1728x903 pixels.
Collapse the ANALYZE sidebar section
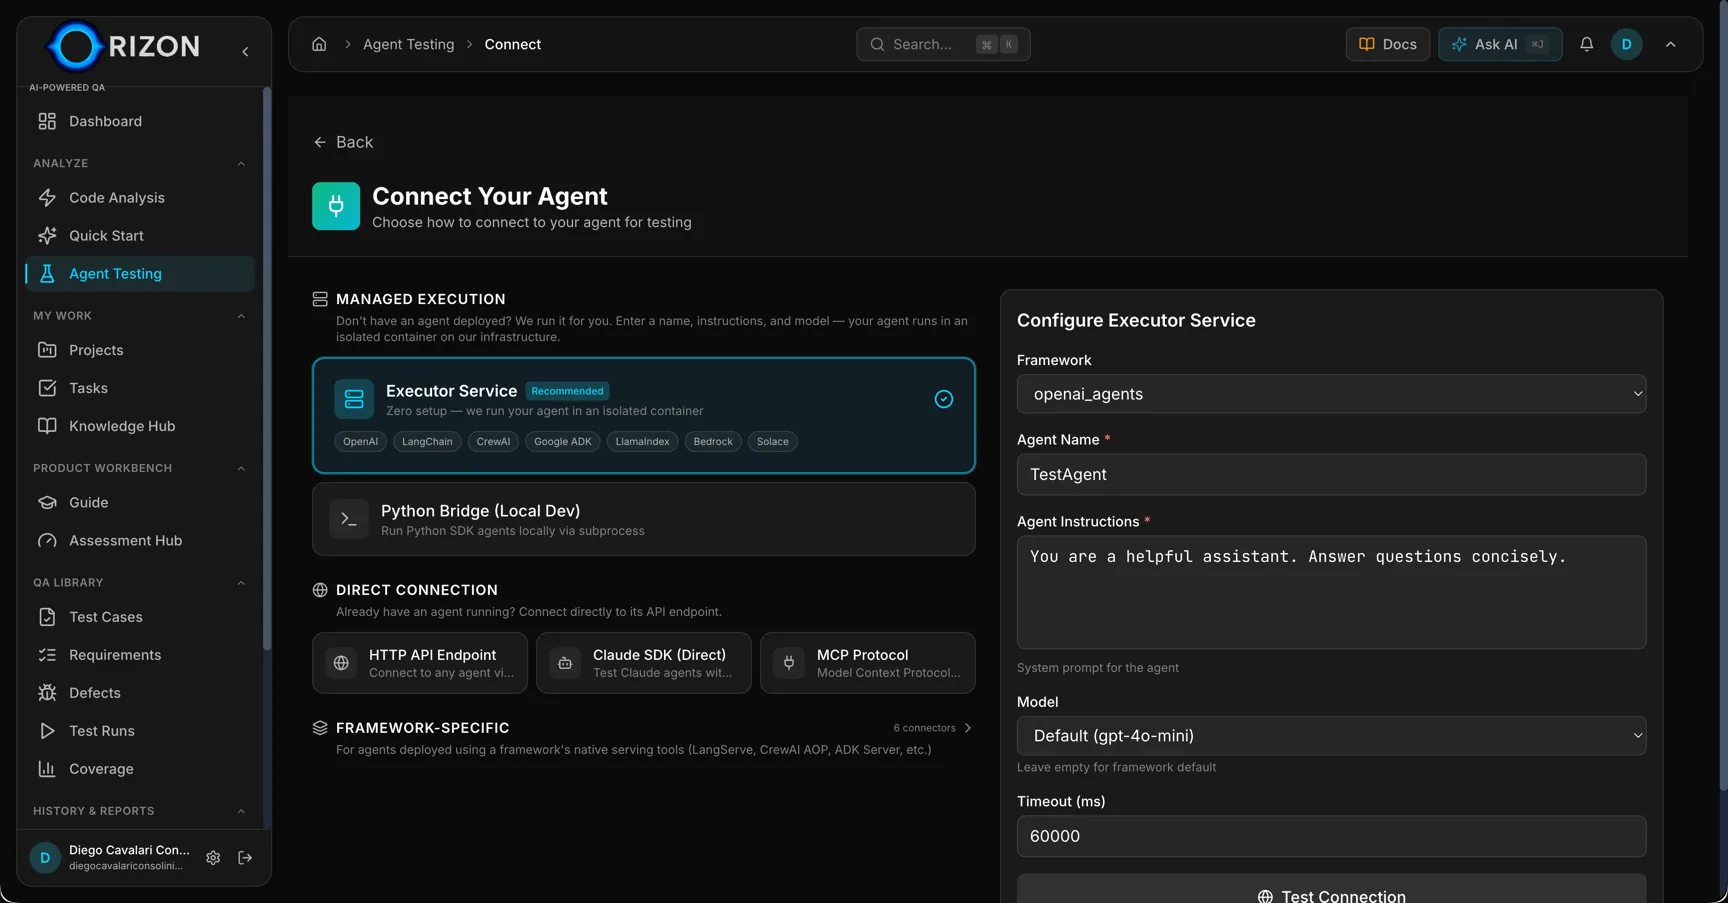[241, 163]
